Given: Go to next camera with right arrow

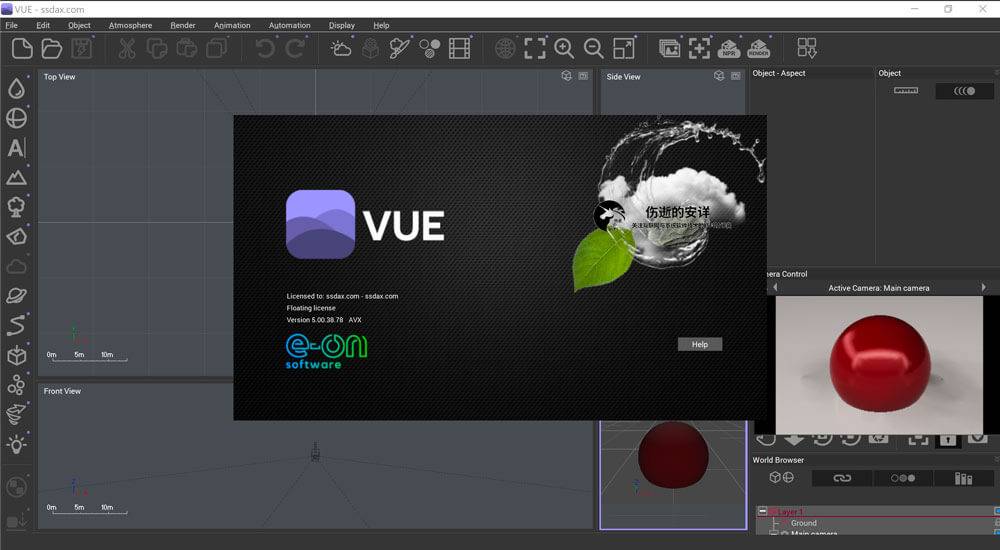Looking at the screenshot, I should click(983, 288).
